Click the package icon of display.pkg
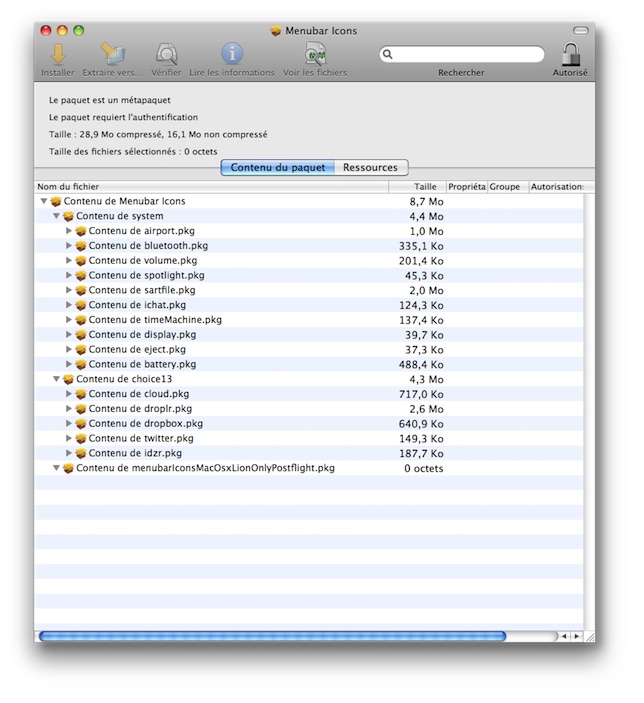Image resolution: width=644 pixels, height=703 pixels. coord(81,335)
